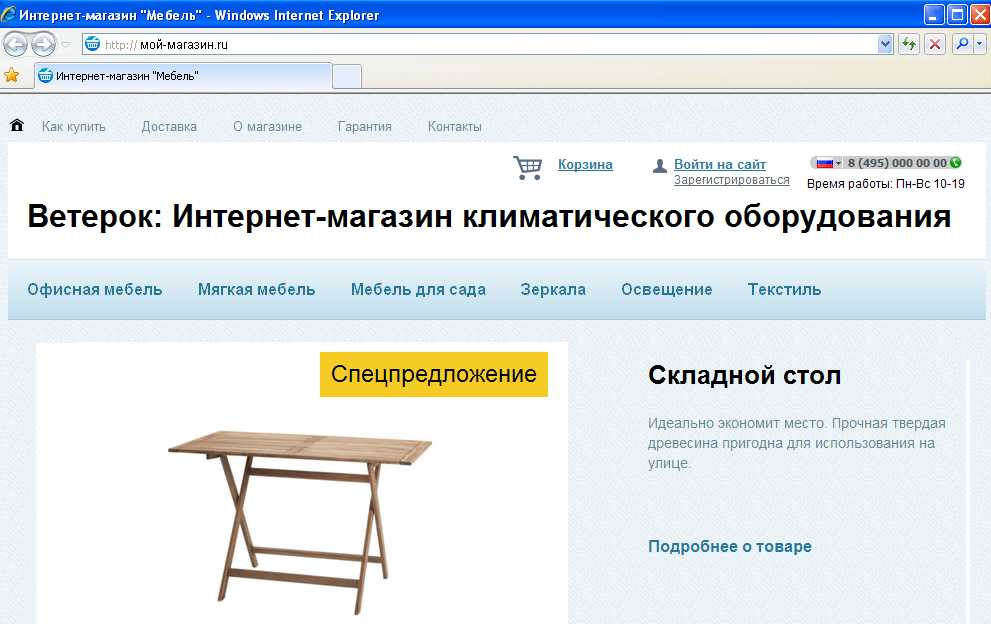This screenshot has height=624, width=991.
Task: Click the shopping cart icon
Action: pyautogui.click(x=527, y=167)
